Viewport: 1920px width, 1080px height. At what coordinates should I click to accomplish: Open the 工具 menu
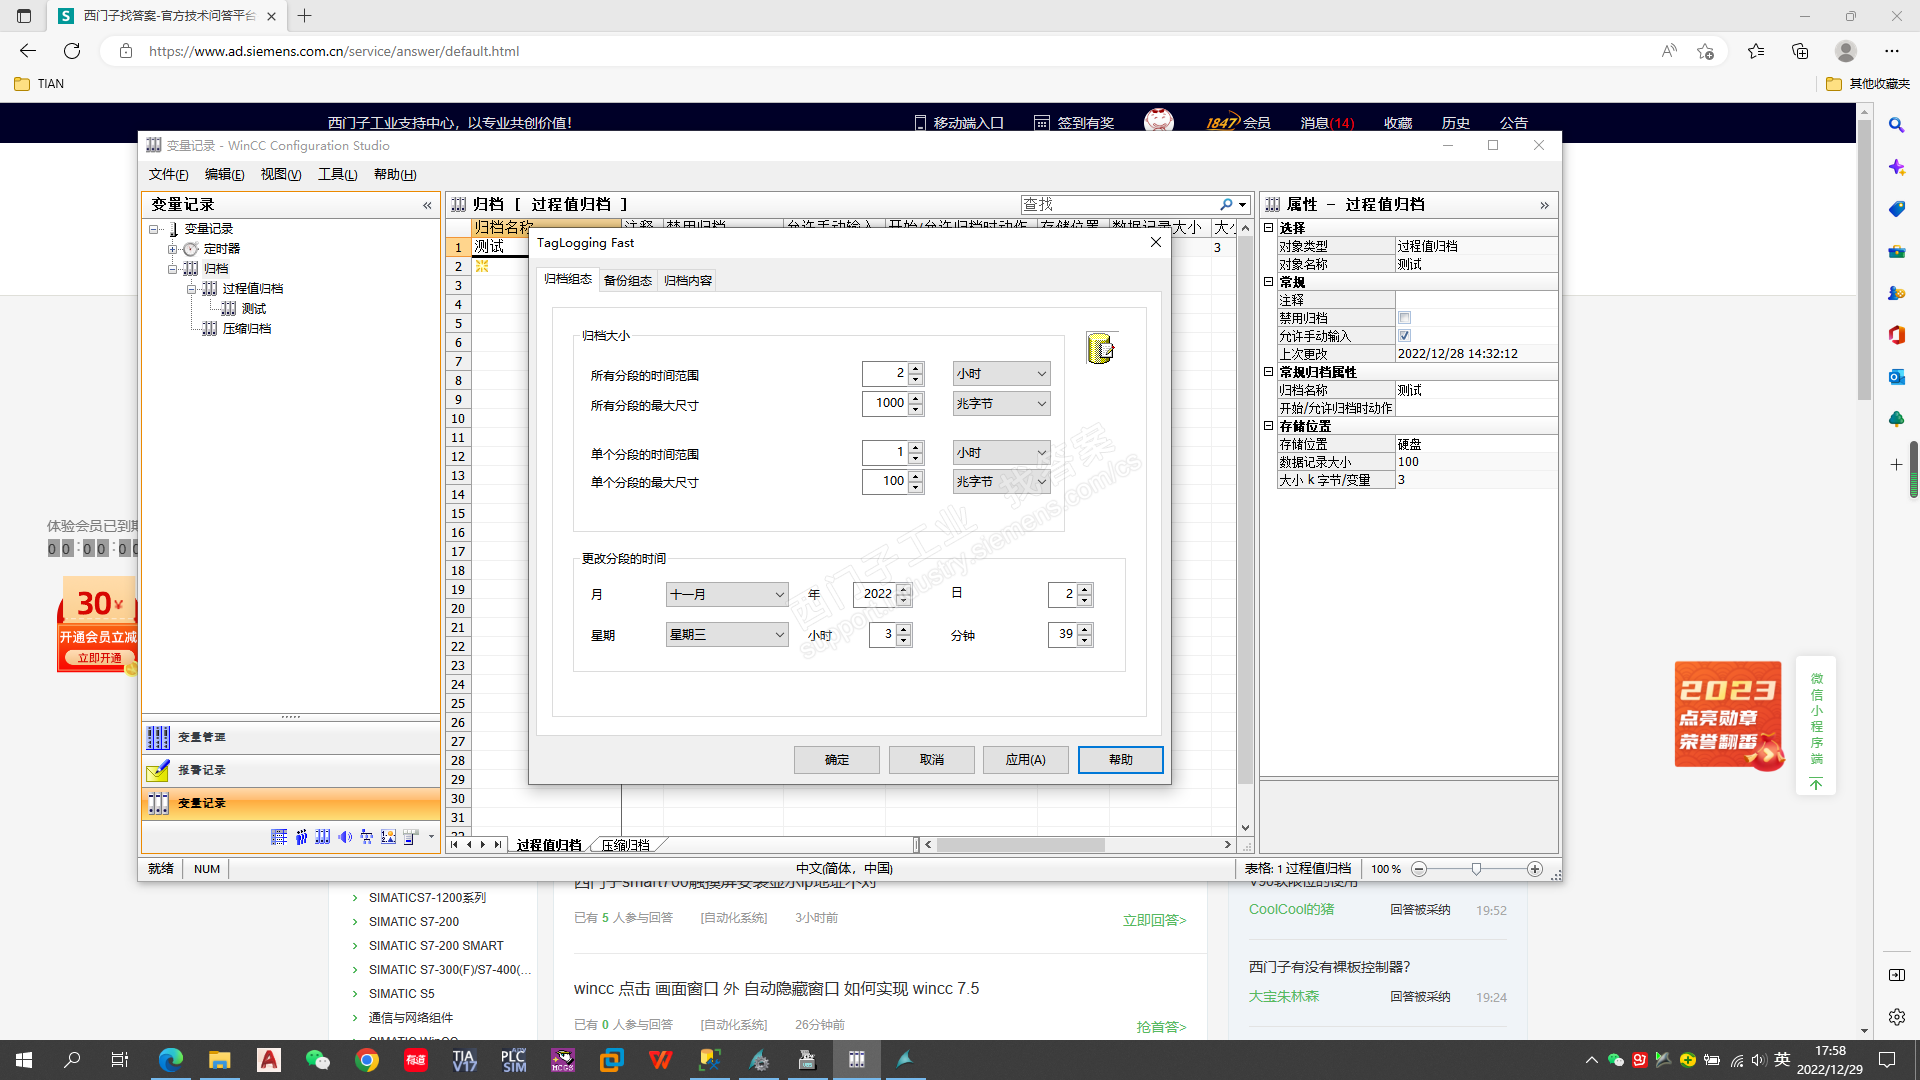pyautogui.click(x=337, y=175)
